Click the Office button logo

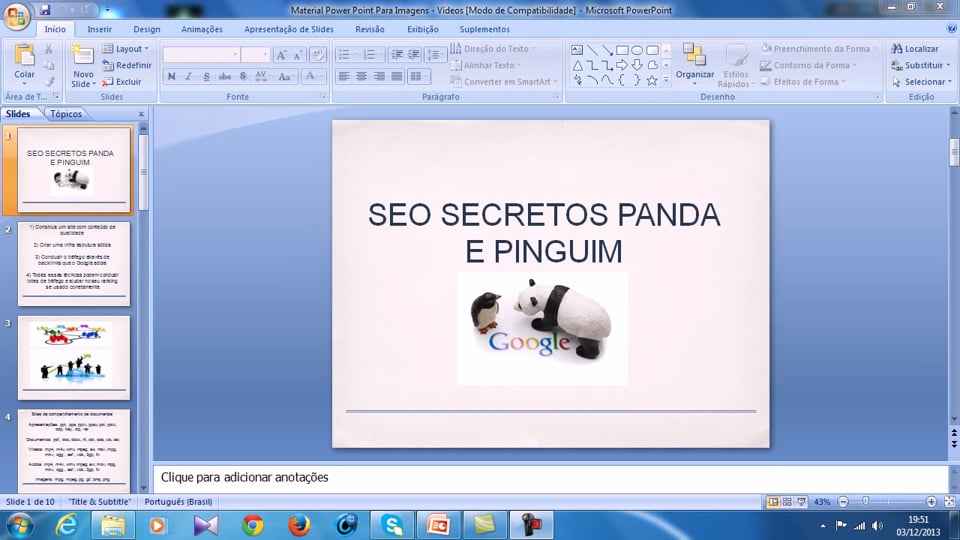[x=17, y=16]
